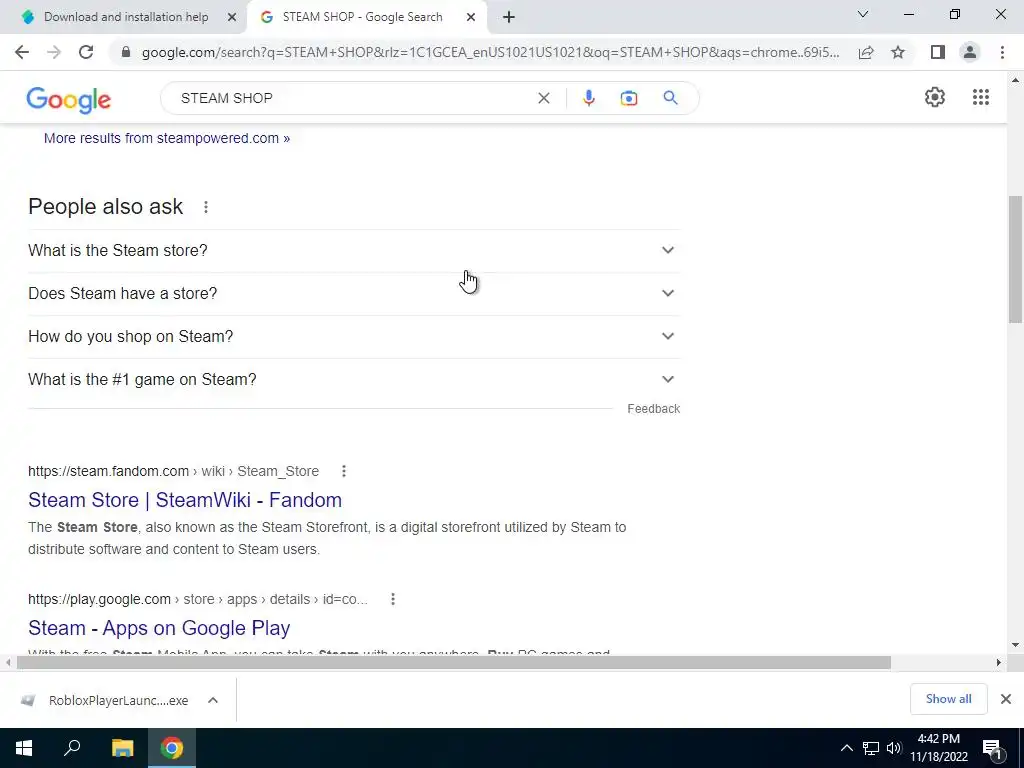Close the STEAM SHOP Google Search tab
1024x768 pixels.
click(471, 17)
